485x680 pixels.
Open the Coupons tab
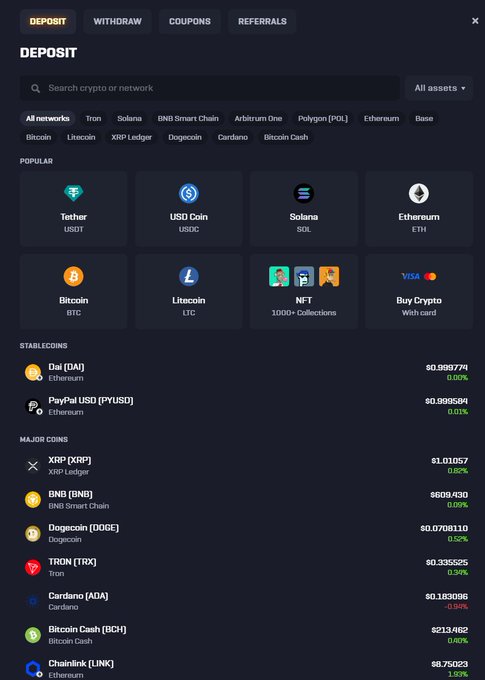190,21
